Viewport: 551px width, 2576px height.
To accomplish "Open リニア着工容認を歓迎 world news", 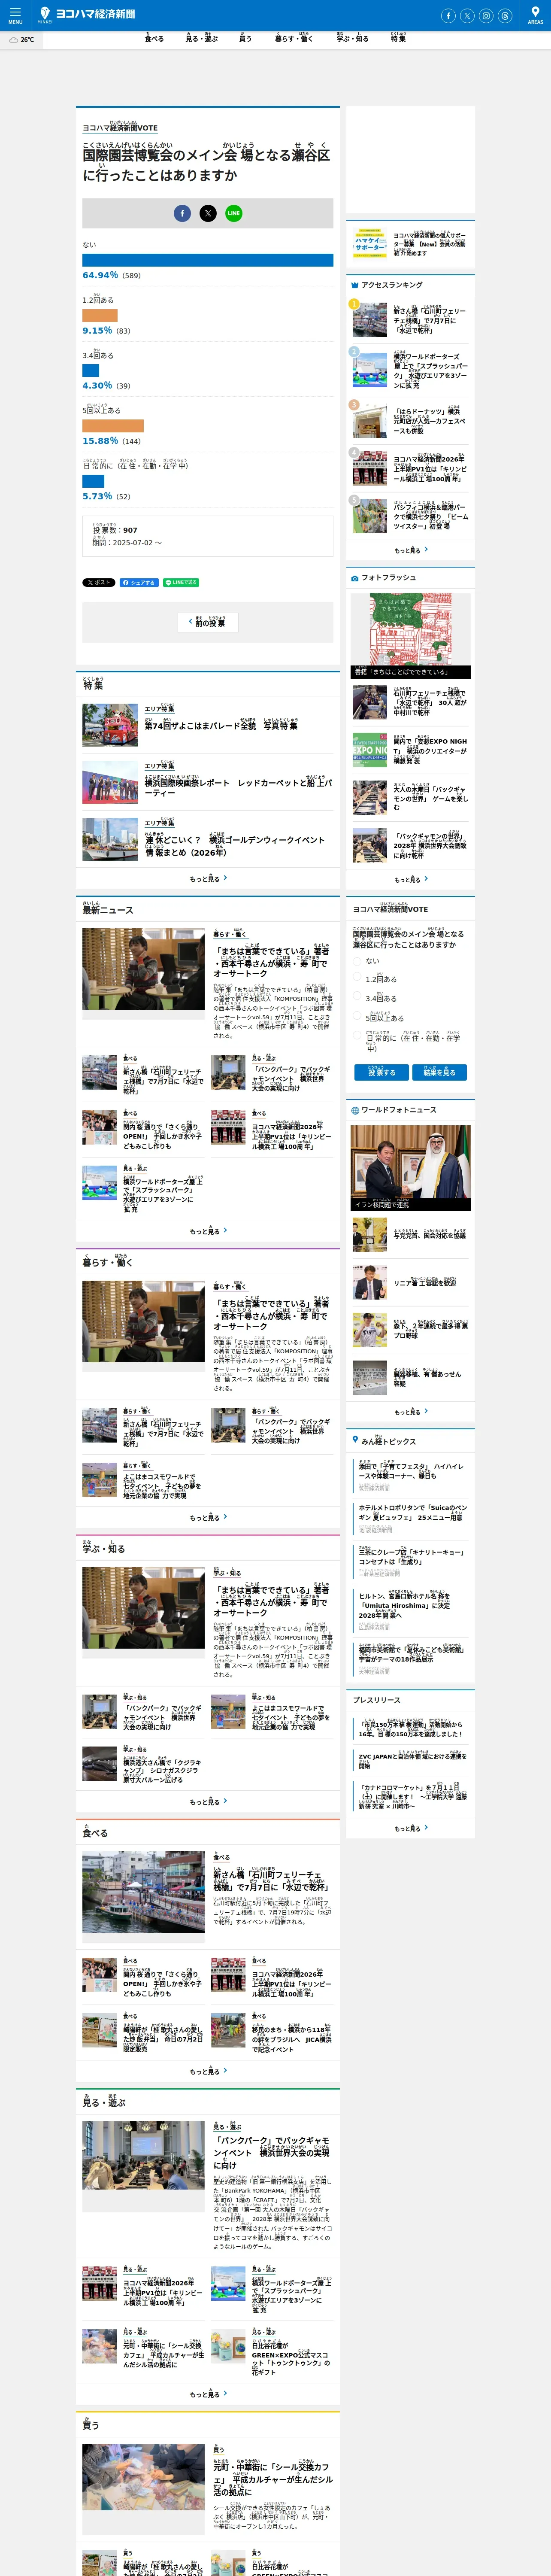I will click(x=424, y=1283).
